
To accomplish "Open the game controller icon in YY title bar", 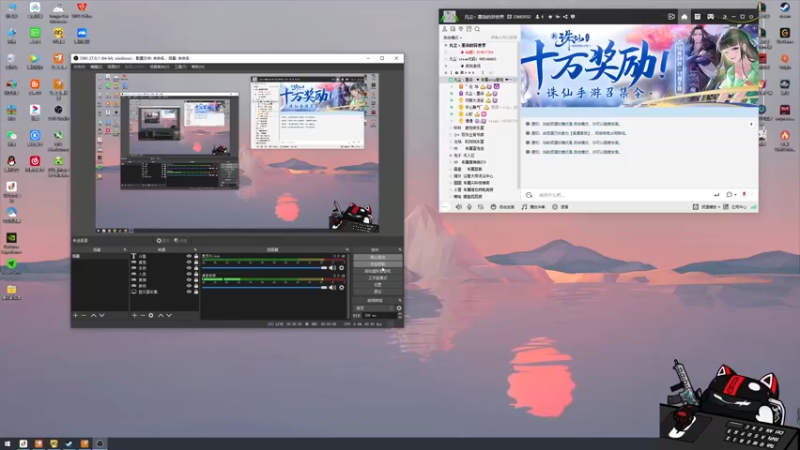I will [x=710, y=17].
